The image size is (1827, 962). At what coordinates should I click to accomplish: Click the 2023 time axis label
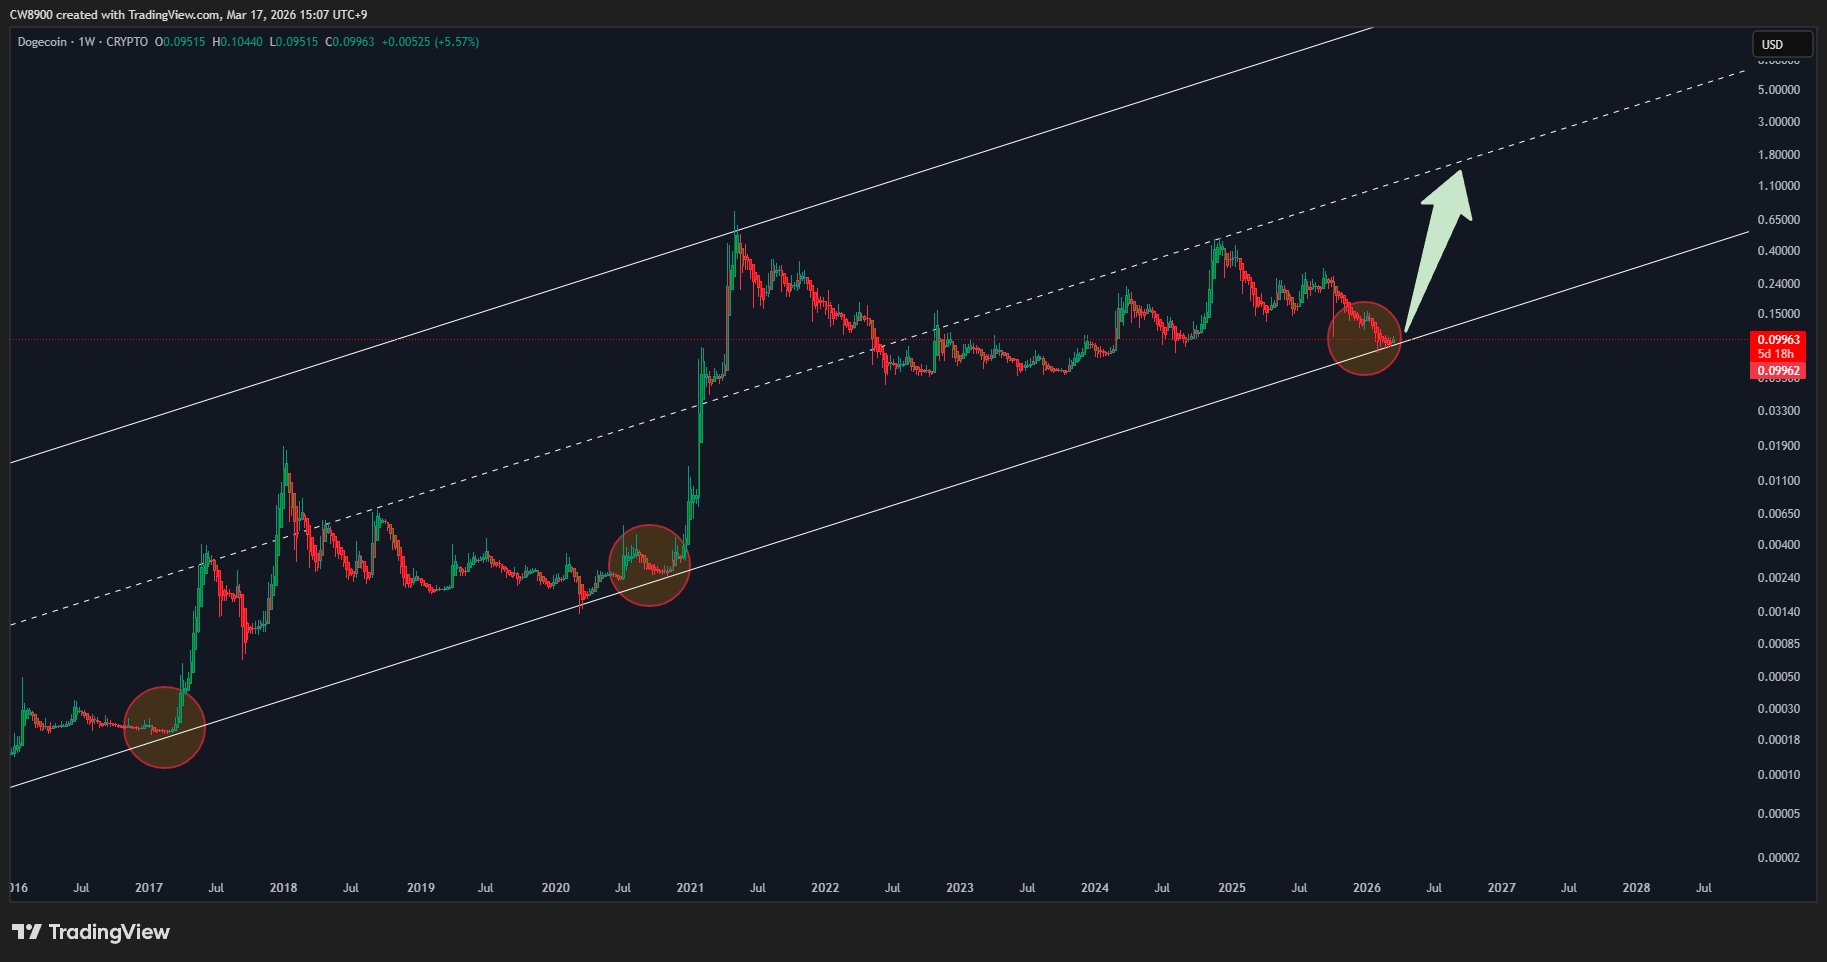[960, 888]
